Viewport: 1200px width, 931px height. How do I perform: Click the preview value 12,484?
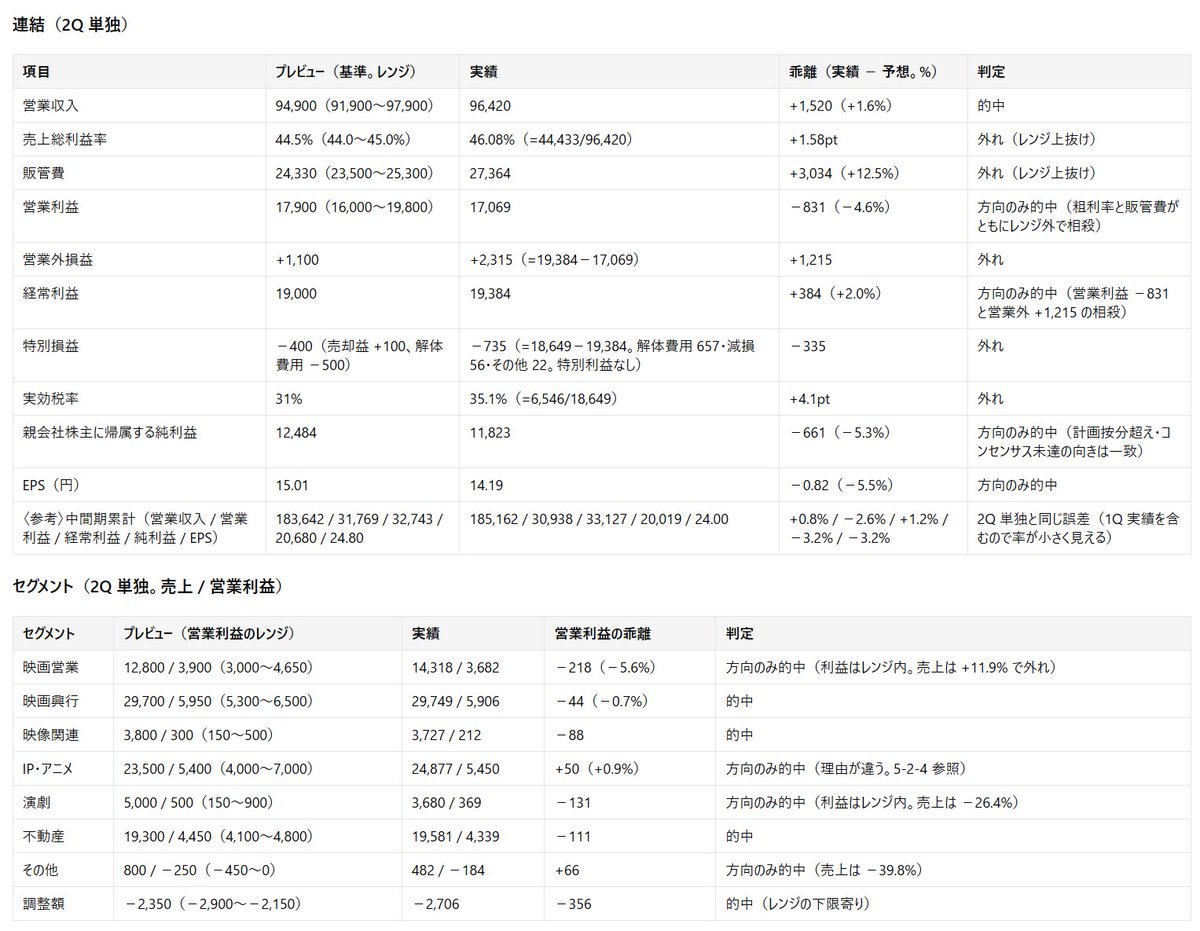tap(296, 432)
